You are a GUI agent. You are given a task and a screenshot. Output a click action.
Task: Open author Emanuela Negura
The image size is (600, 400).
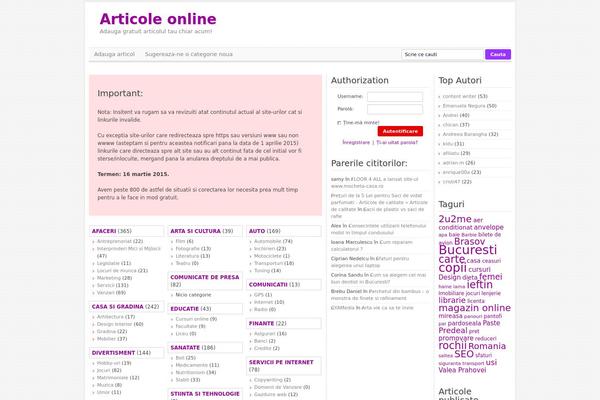coord(464,106)
